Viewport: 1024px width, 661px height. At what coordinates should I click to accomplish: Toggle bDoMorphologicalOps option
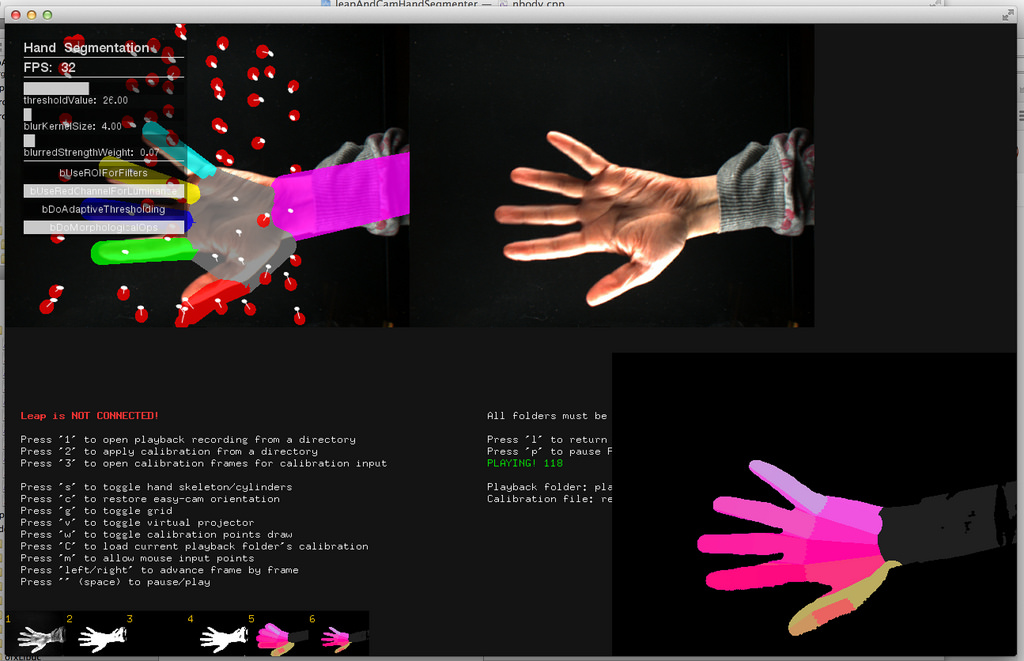(104, 227)
